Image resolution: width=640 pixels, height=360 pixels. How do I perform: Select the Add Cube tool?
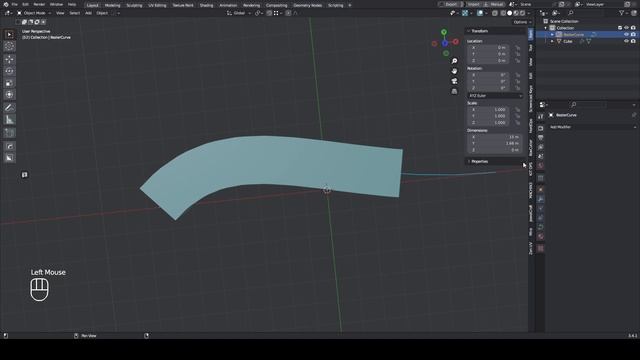pyautogui.click(x=9, y=133)
